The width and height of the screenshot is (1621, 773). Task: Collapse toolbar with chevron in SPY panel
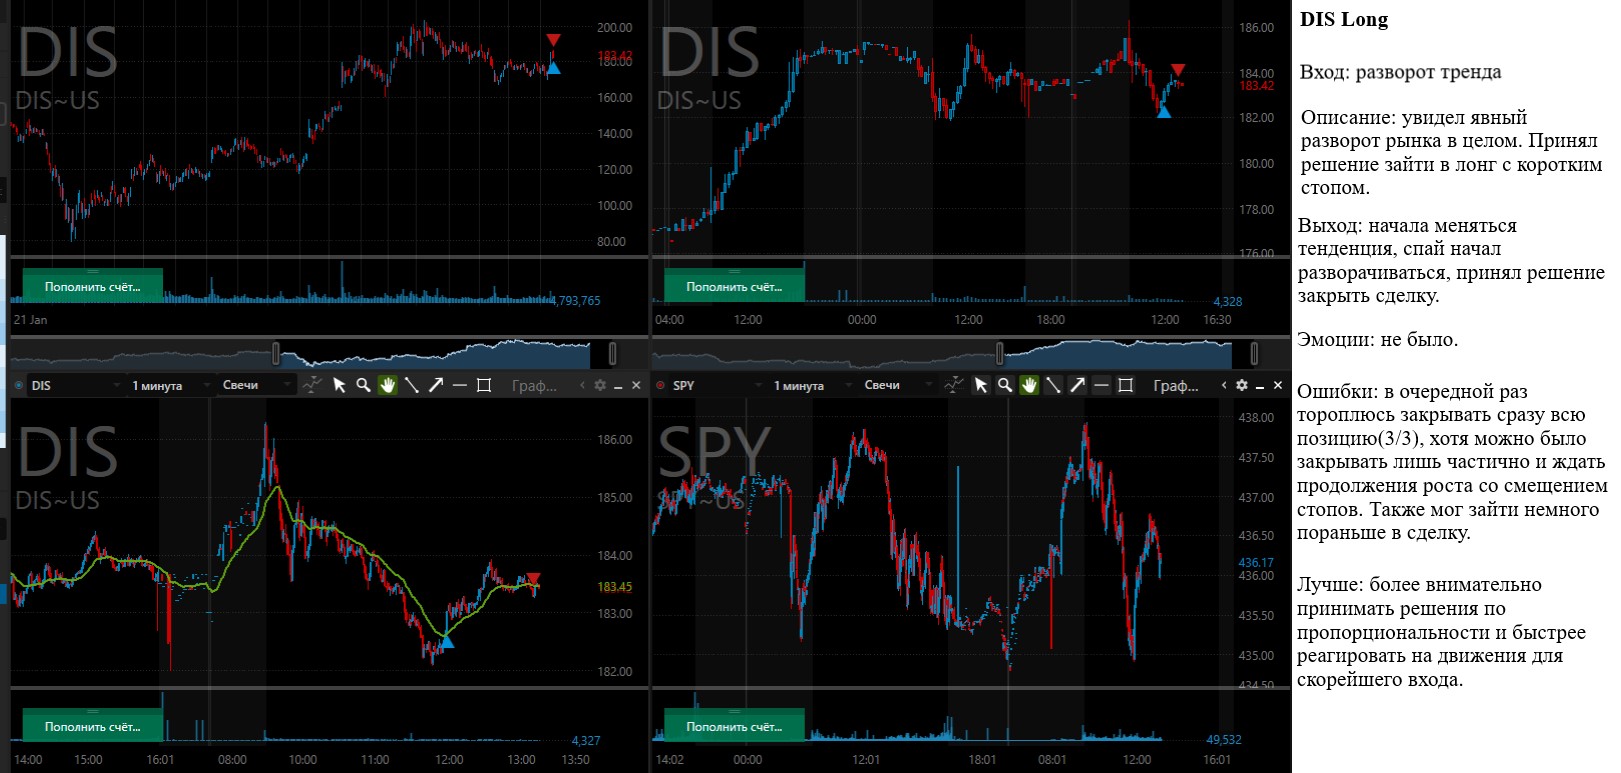1224,385
